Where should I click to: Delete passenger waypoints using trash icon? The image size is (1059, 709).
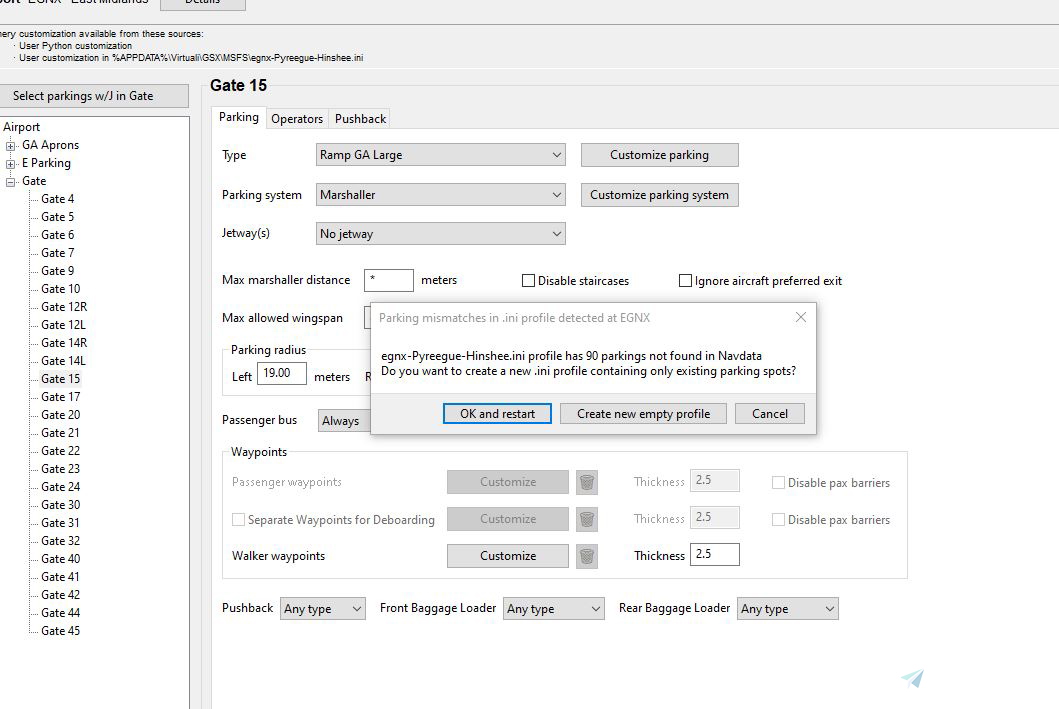[587, 481]
